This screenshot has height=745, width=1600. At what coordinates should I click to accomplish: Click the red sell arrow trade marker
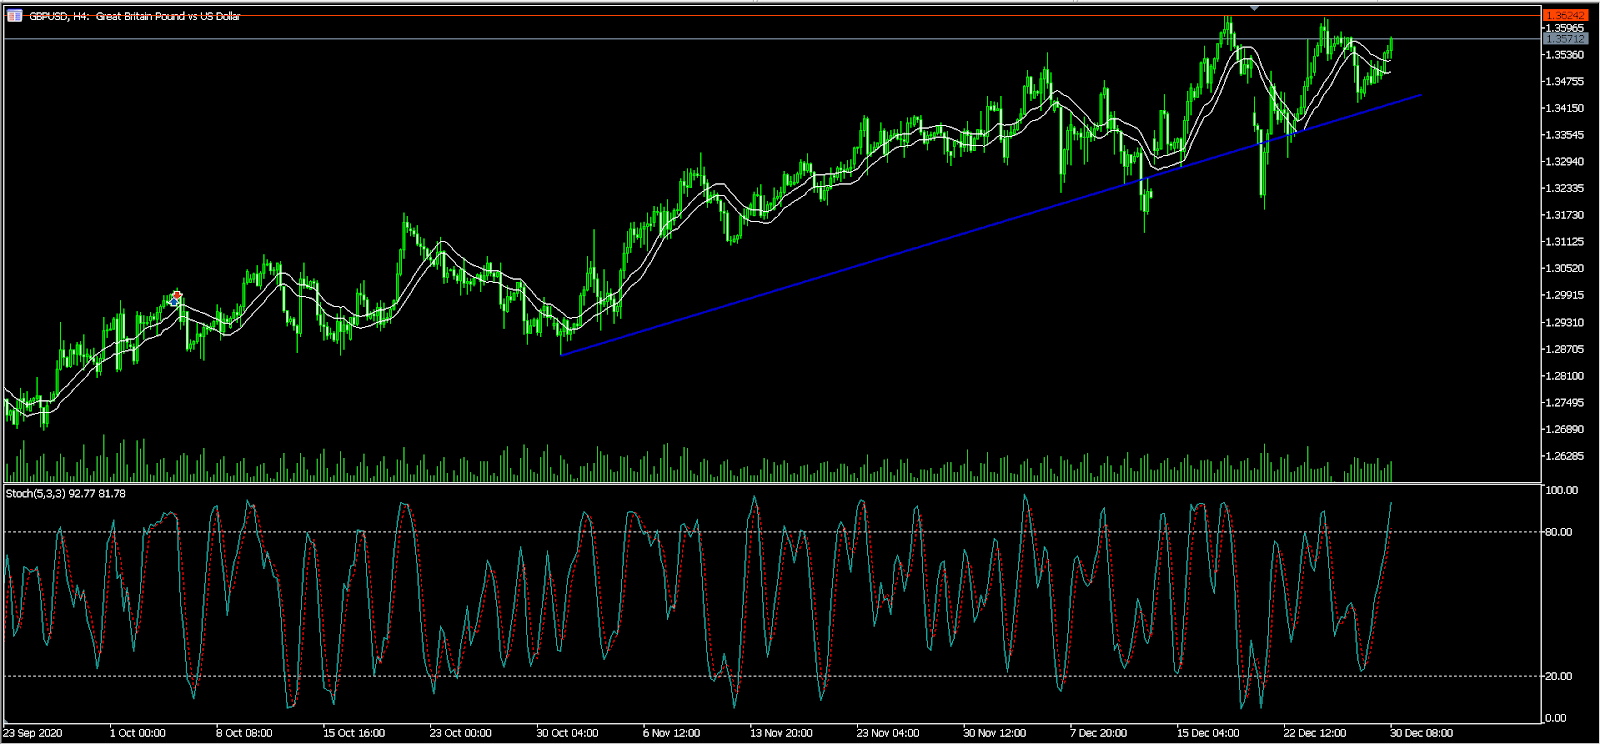pos(177,295)
